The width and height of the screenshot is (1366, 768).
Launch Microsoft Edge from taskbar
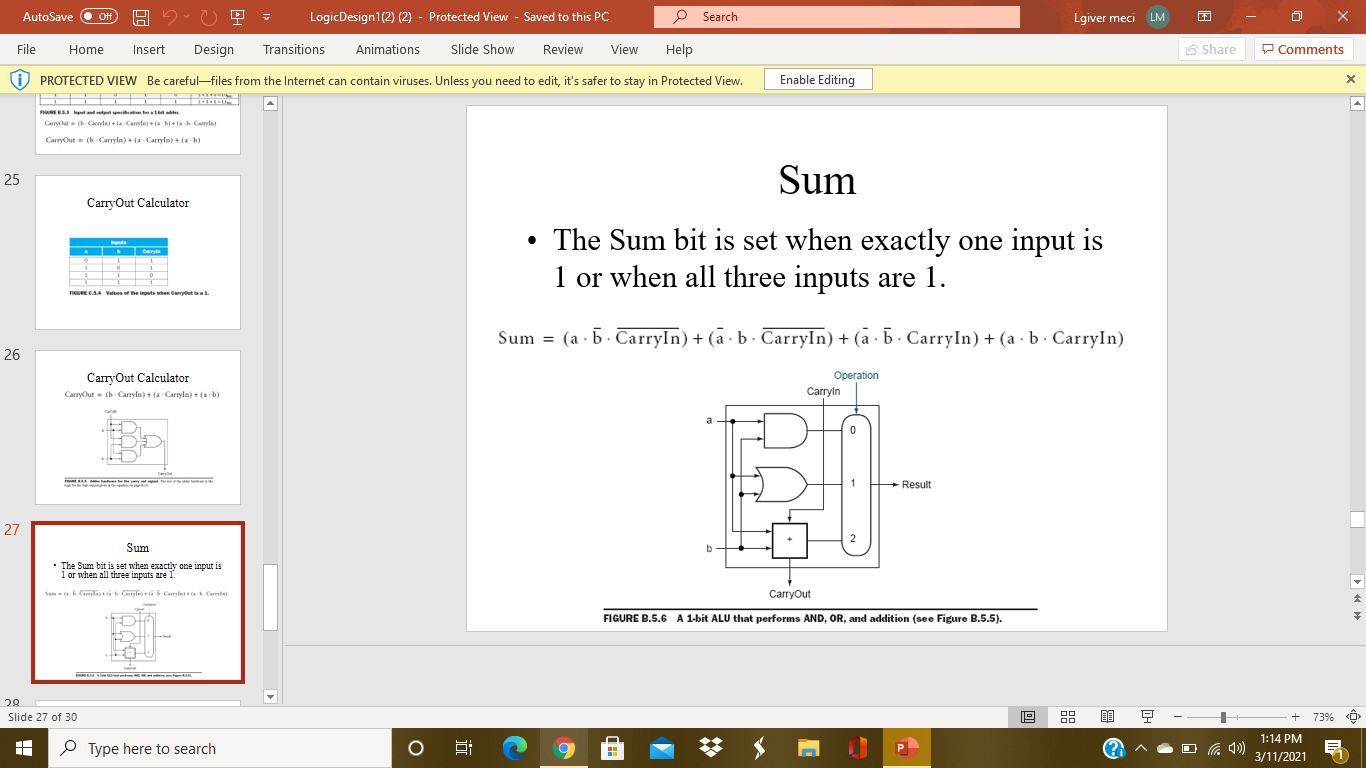(x=514, y=748)
